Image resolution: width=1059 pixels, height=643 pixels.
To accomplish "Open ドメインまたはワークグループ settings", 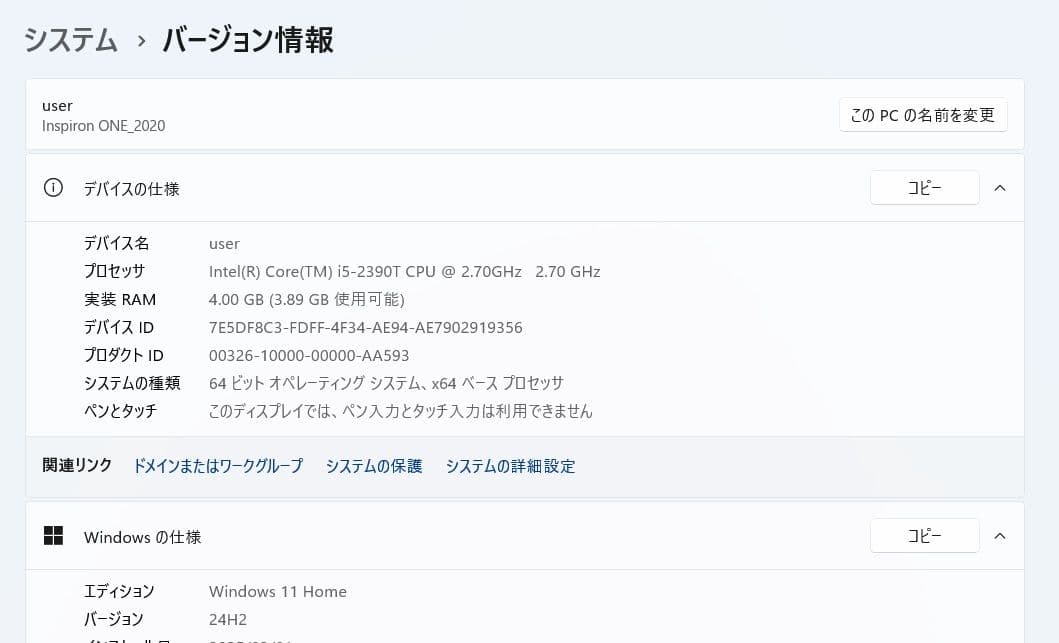I will [x=217, y=466].
